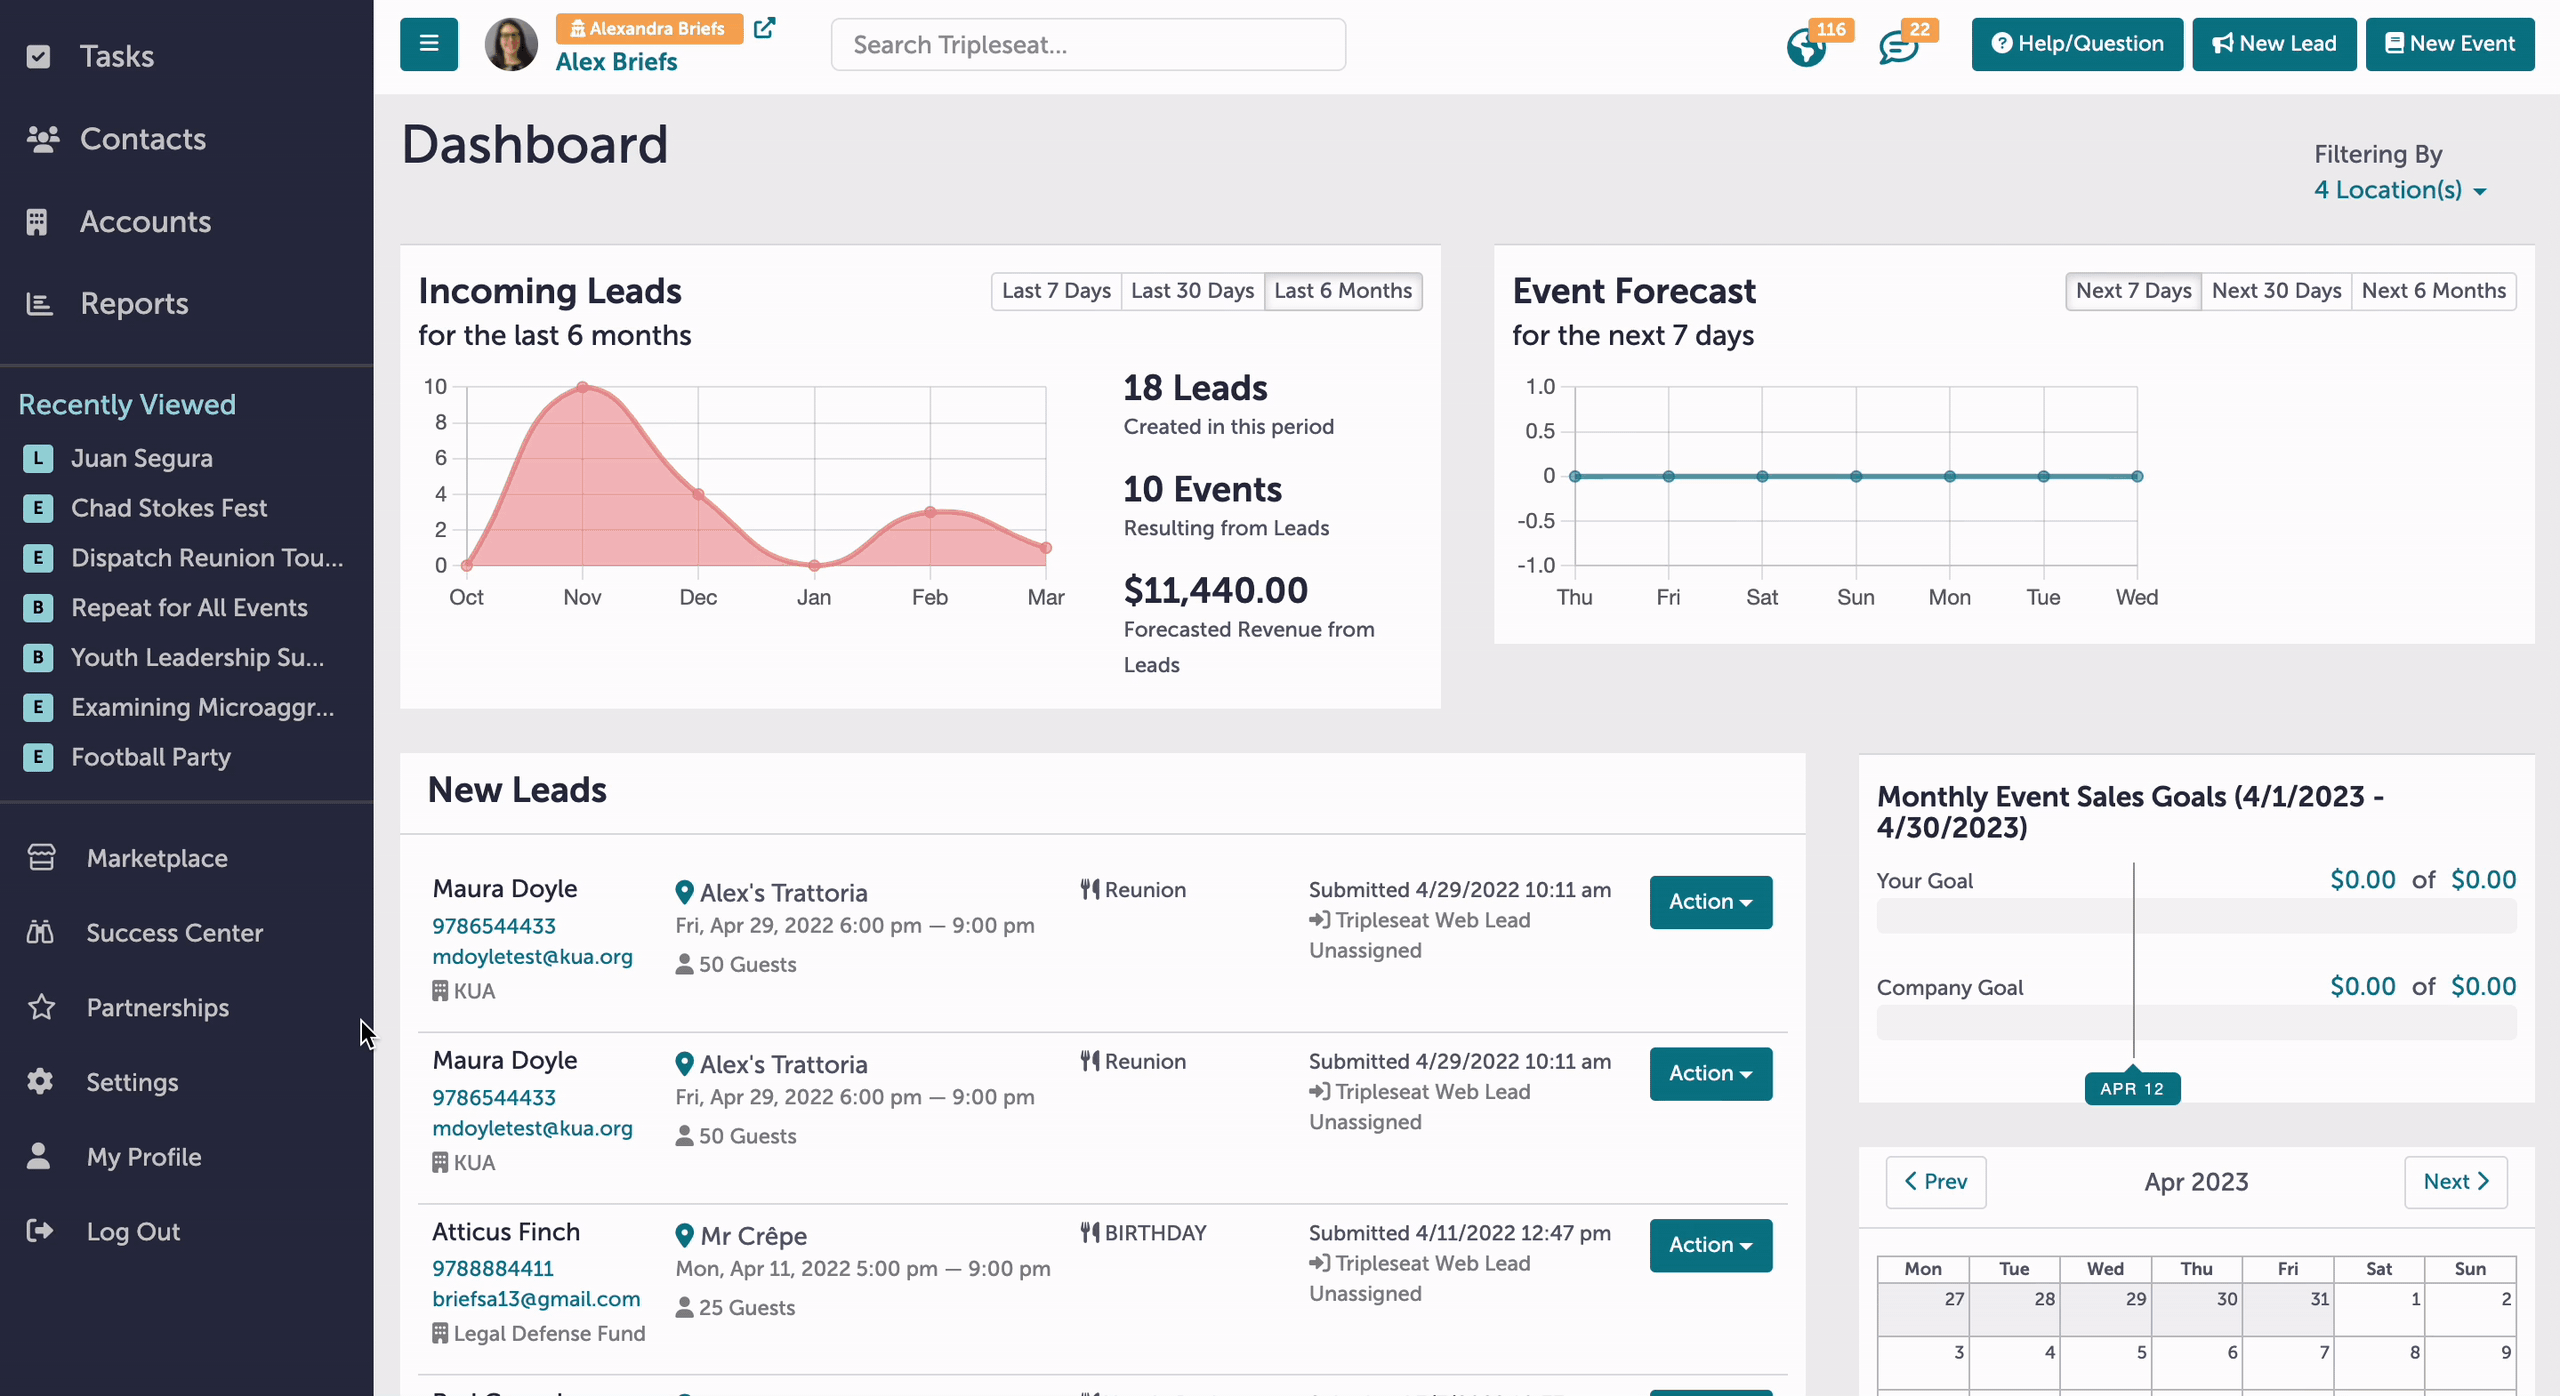Open the globe notifications icon with 116 badge
Image resolution: width=2560 pixels, height=1396 pixels.
tap(1807, 46)
